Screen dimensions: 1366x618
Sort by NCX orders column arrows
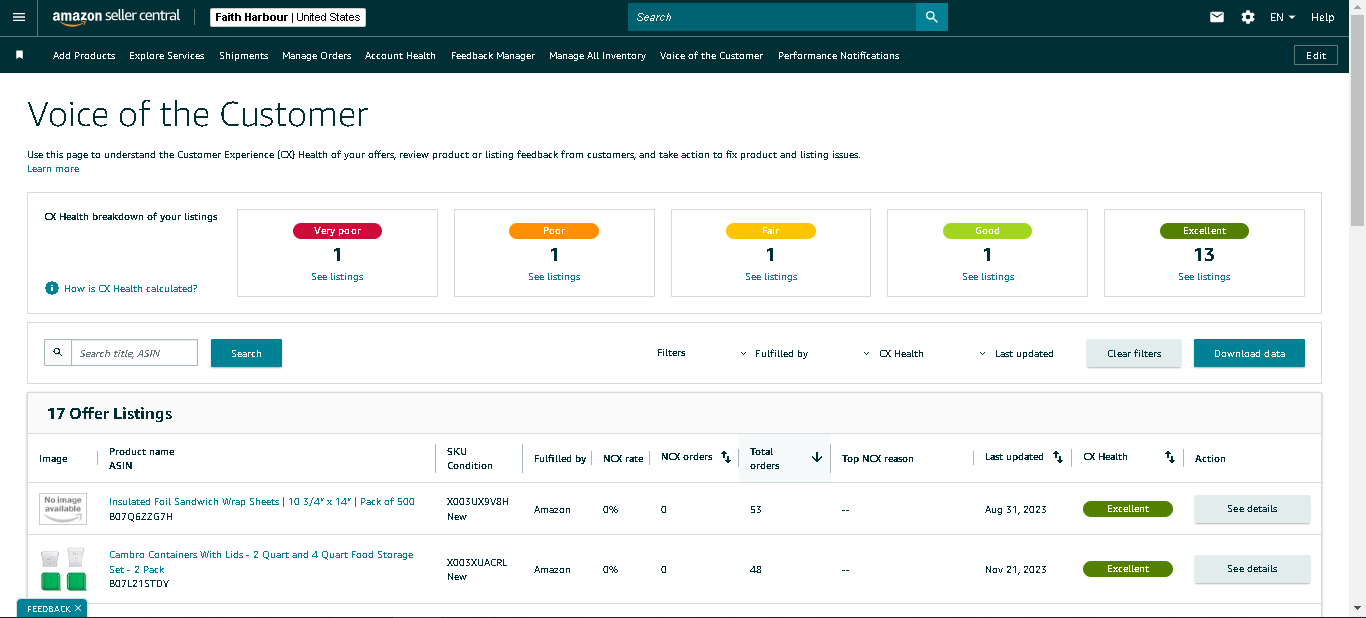pyautogui.click(x=726, y=457)
